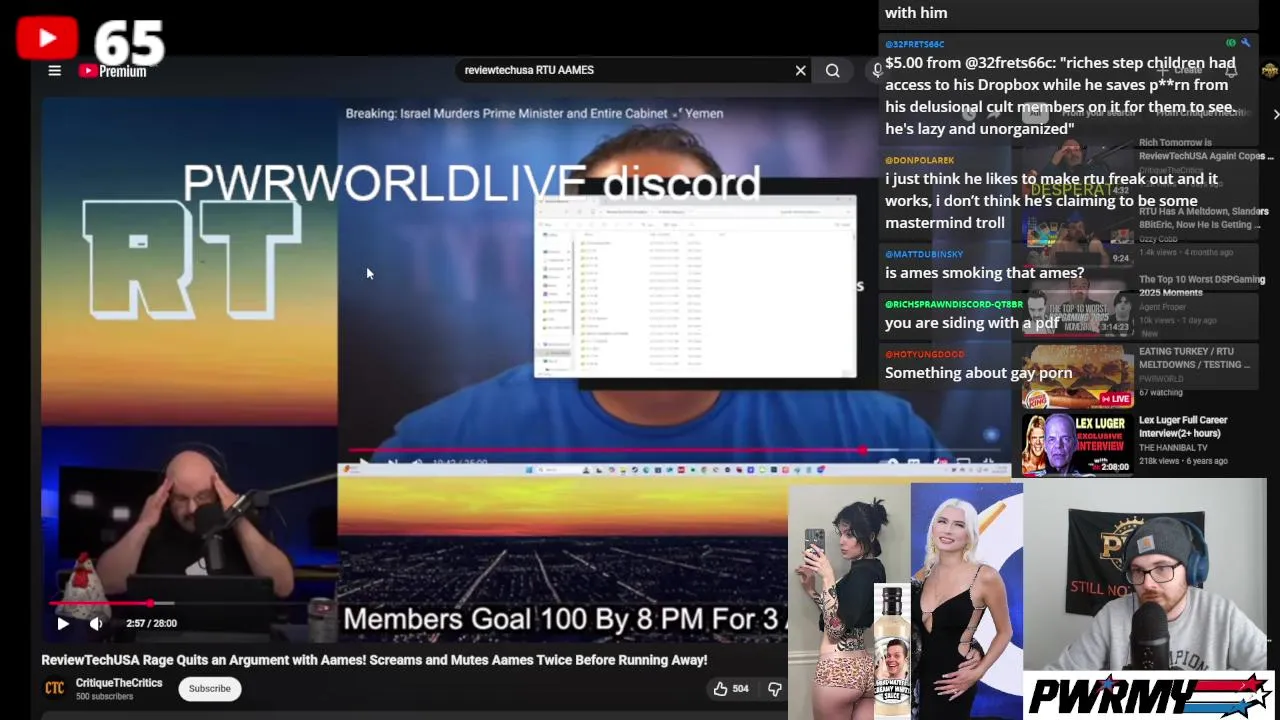Viewport: 1280px width, 720px height.
Task: Click the red playhead scrubber dot
Action: tap(150, 603)
